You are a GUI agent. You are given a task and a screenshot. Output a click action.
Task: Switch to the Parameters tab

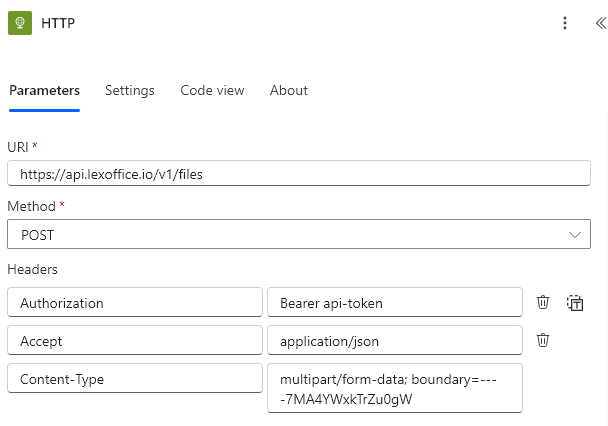[x=44, y=90]
